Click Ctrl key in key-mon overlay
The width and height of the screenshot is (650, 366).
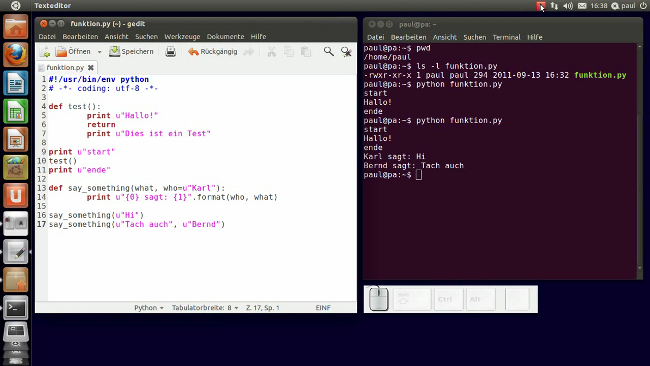448,299
